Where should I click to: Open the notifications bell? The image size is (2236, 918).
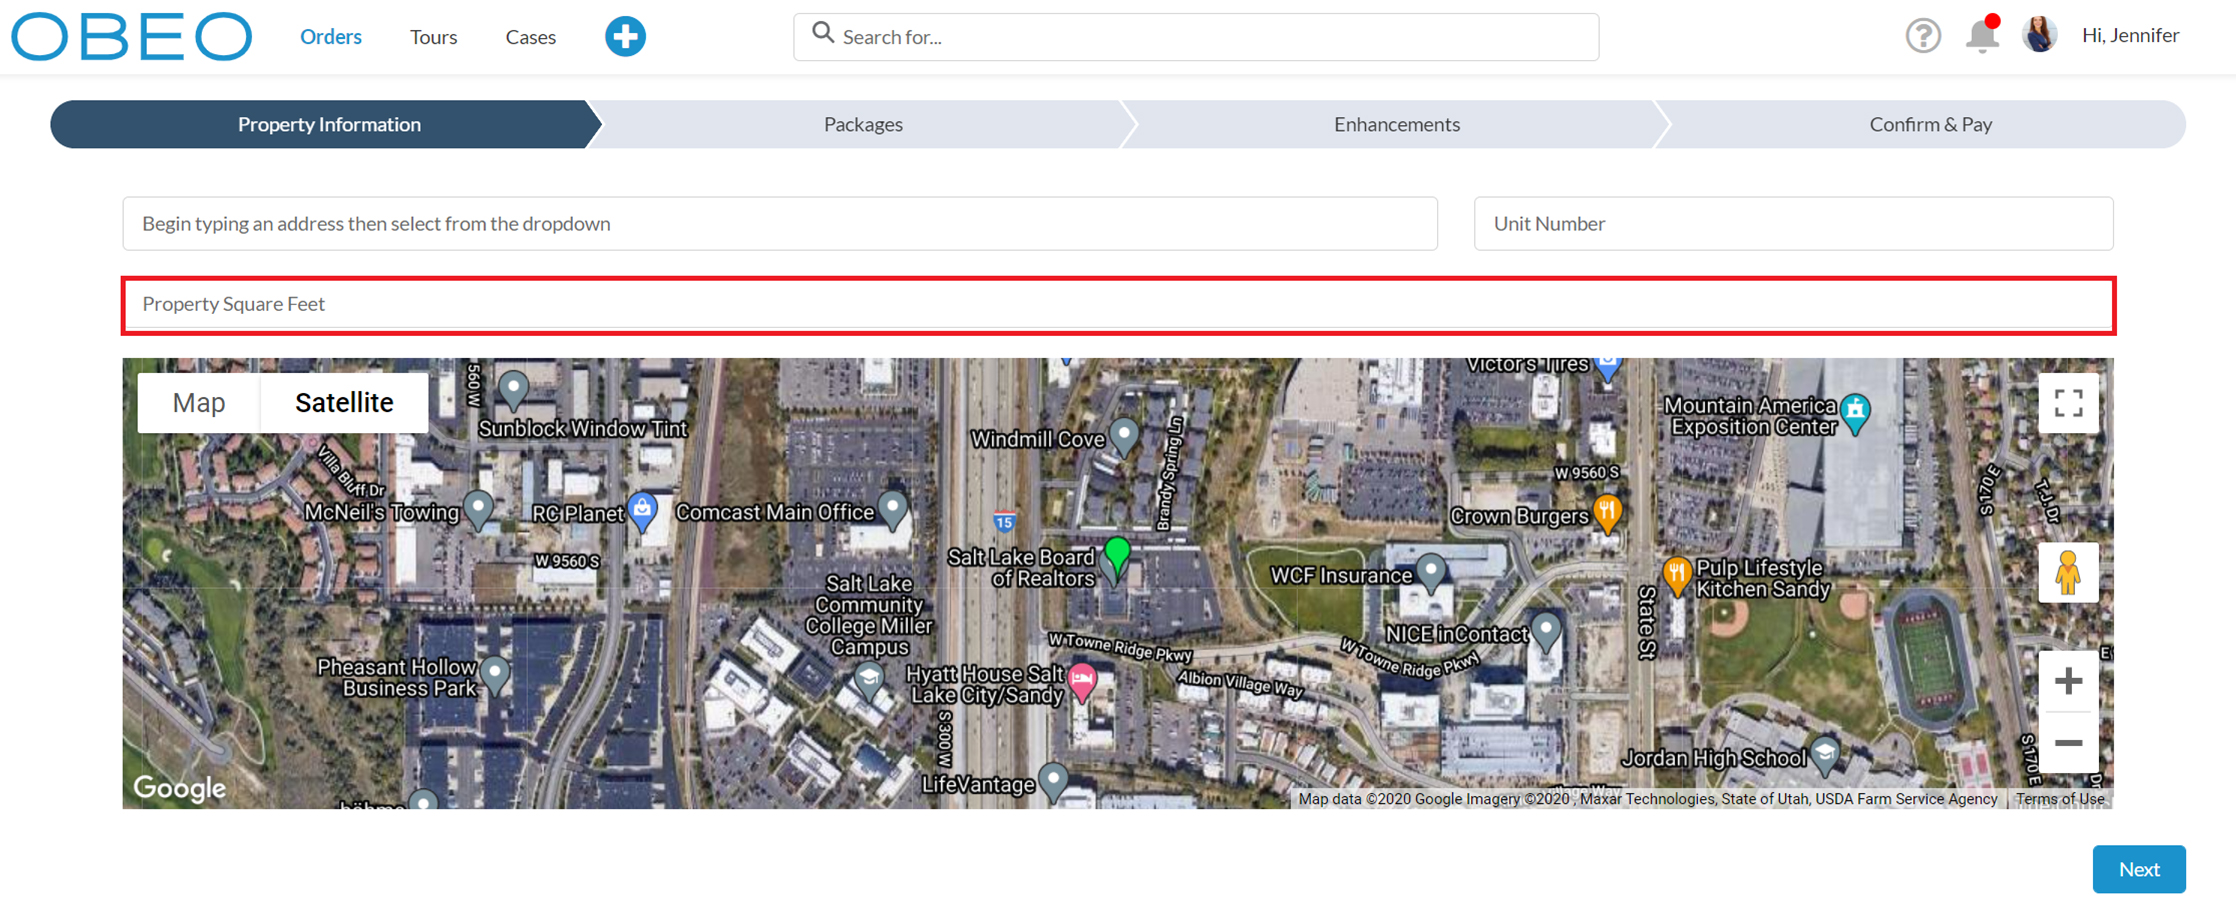point(1982,35)
